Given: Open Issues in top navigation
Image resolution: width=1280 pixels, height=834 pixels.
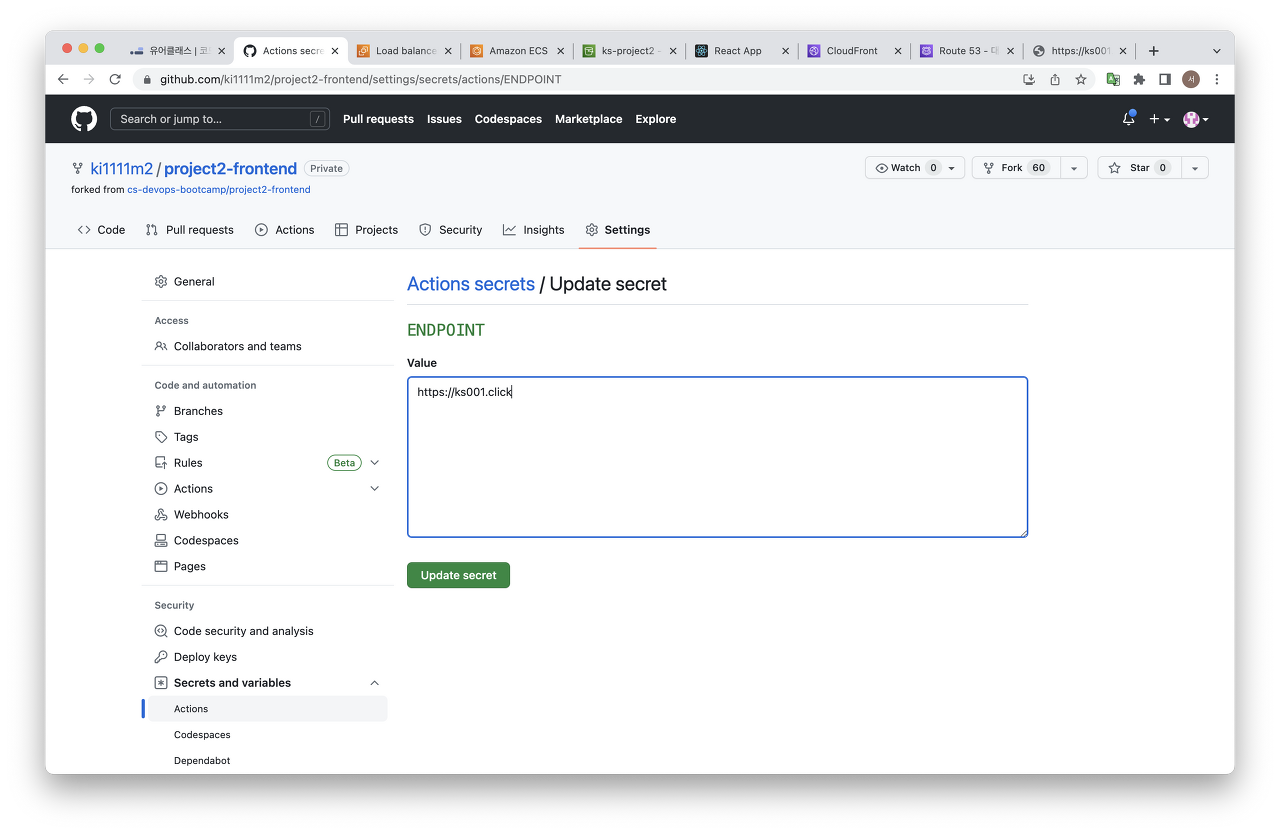Looking at the screenshot, I should coord(444,119).
